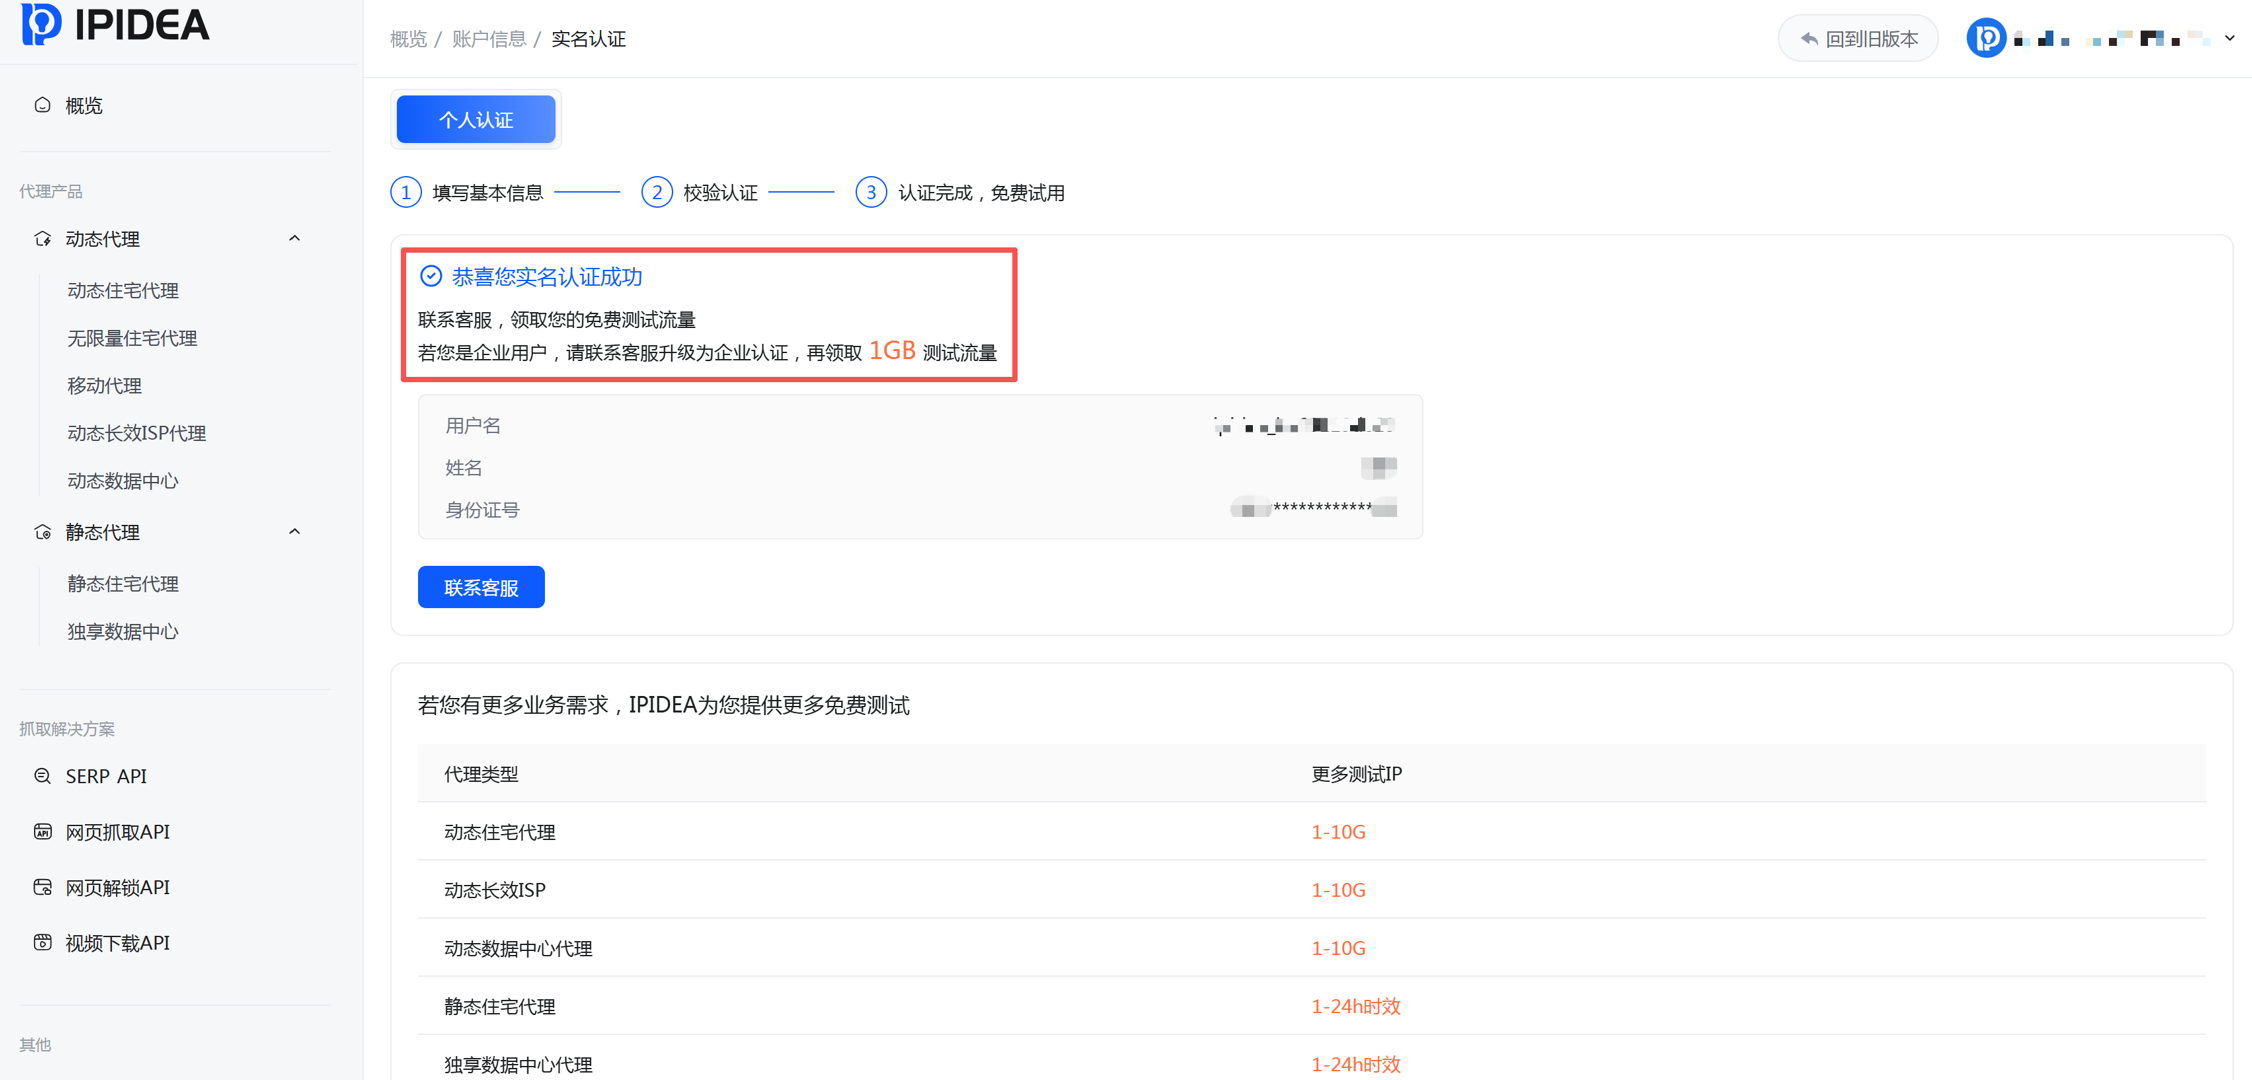Click the user avatar icon at top right

pos(1985,39)
